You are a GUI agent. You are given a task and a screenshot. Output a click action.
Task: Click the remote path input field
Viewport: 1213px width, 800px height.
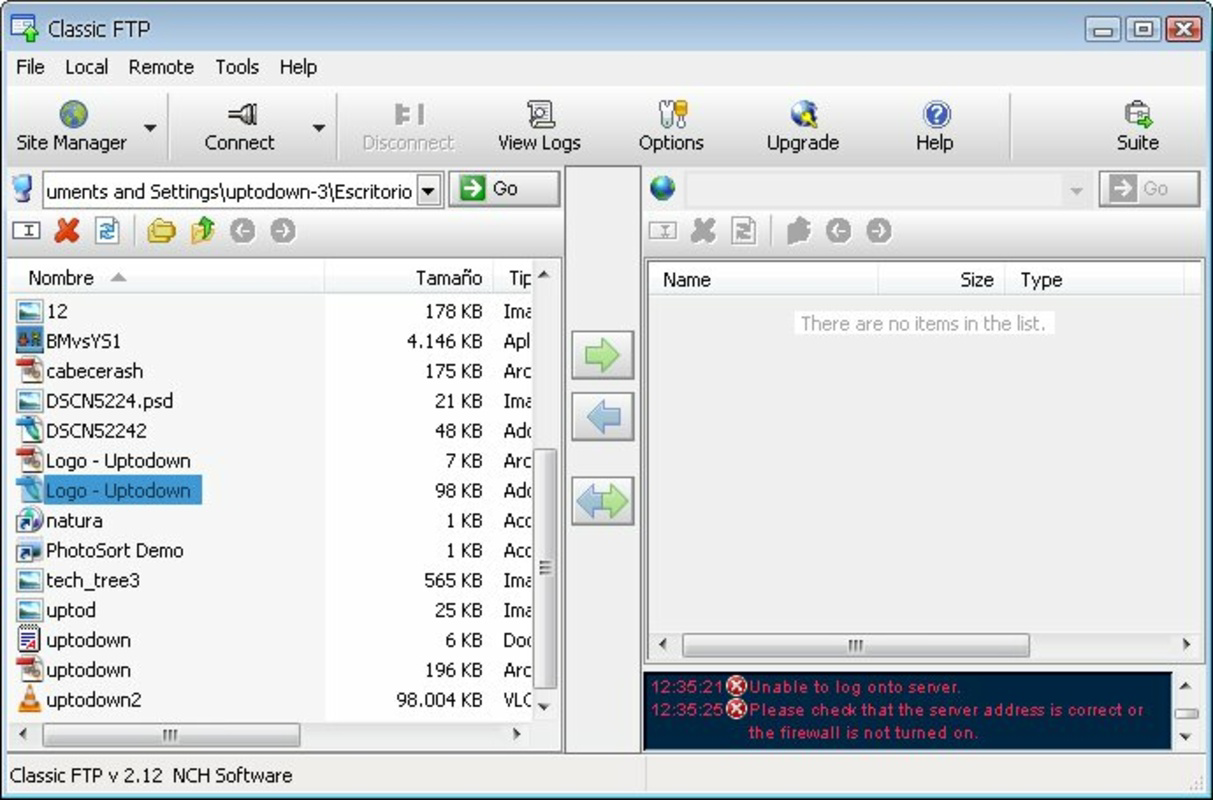click(x=873, y=190)
